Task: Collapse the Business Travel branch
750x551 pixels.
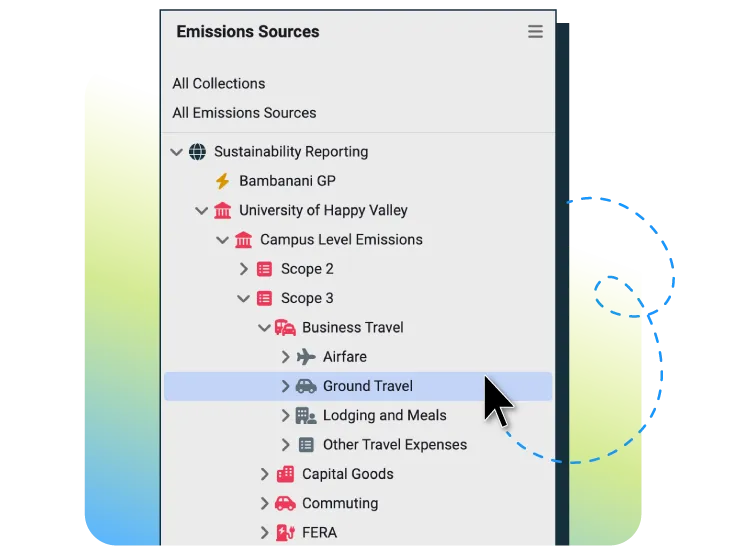Action: [x=264, y=328]
